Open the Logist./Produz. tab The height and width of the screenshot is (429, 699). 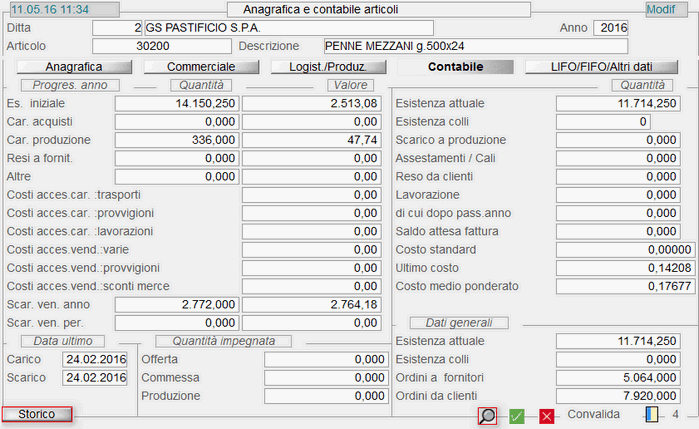pos(327,67)
